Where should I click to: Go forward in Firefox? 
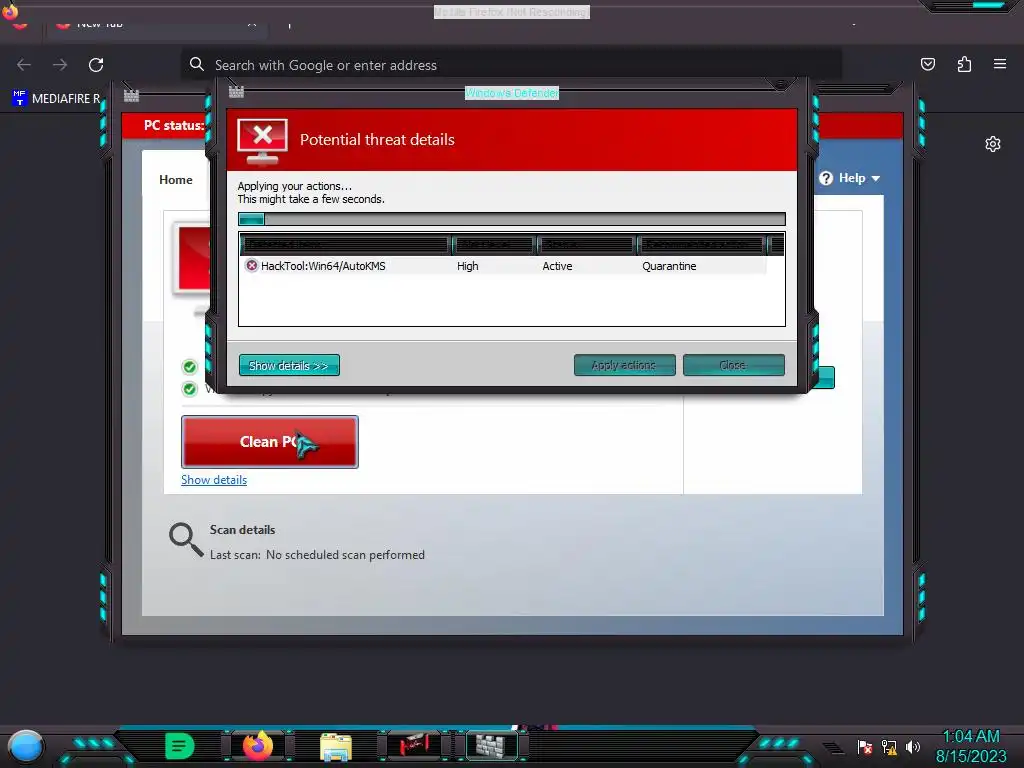[60, 65]
